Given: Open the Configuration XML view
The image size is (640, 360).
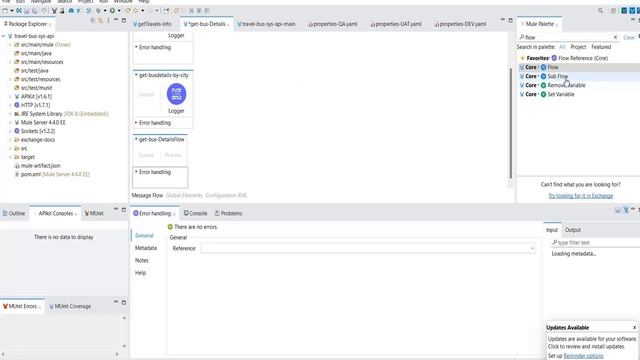Looking at the screenshot, I should (x=226, y=196).
